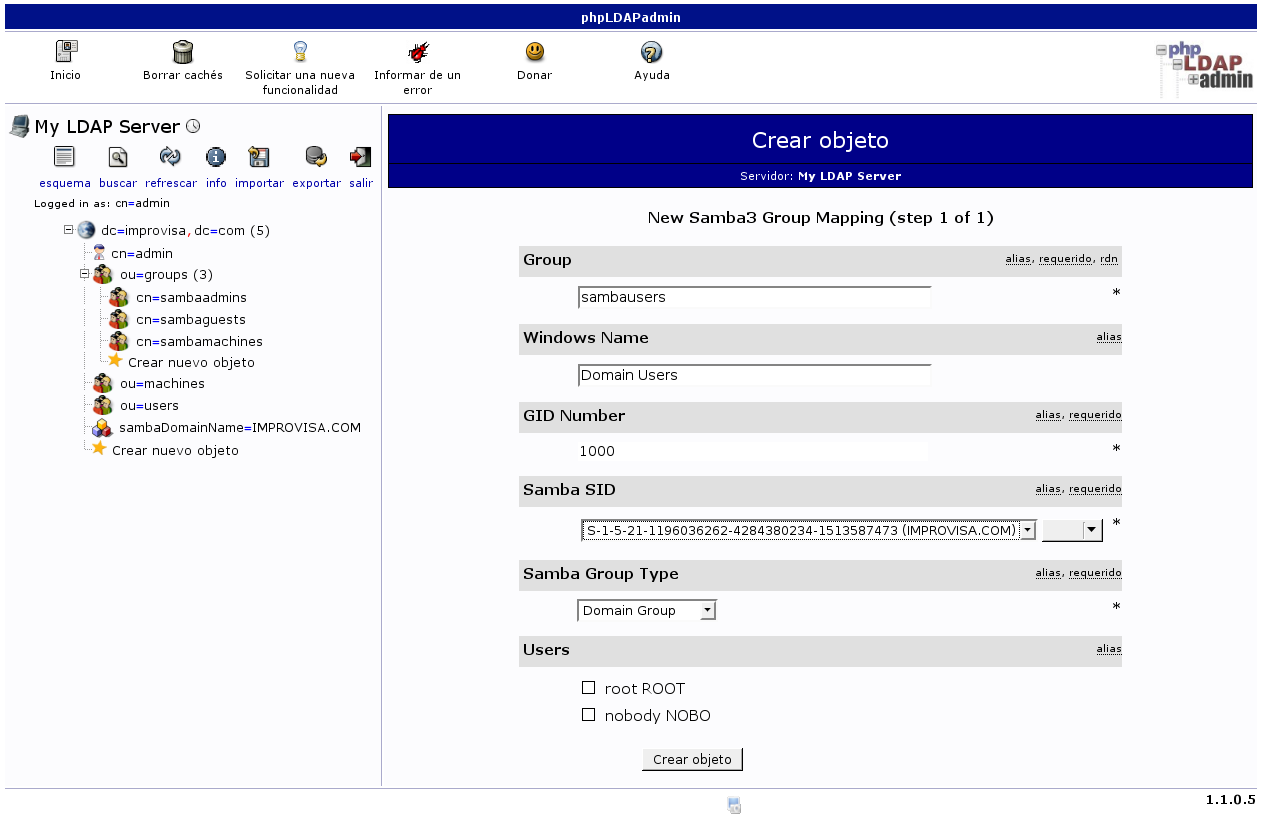The image size is (1263, 822).
Task: Click the clock icon beside My LDAP Server
Action: click(193, 126)
